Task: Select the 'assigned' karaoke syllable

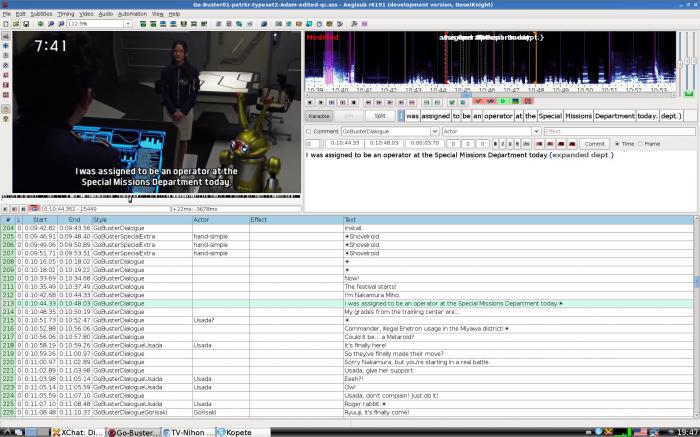Action: (435, 116)
